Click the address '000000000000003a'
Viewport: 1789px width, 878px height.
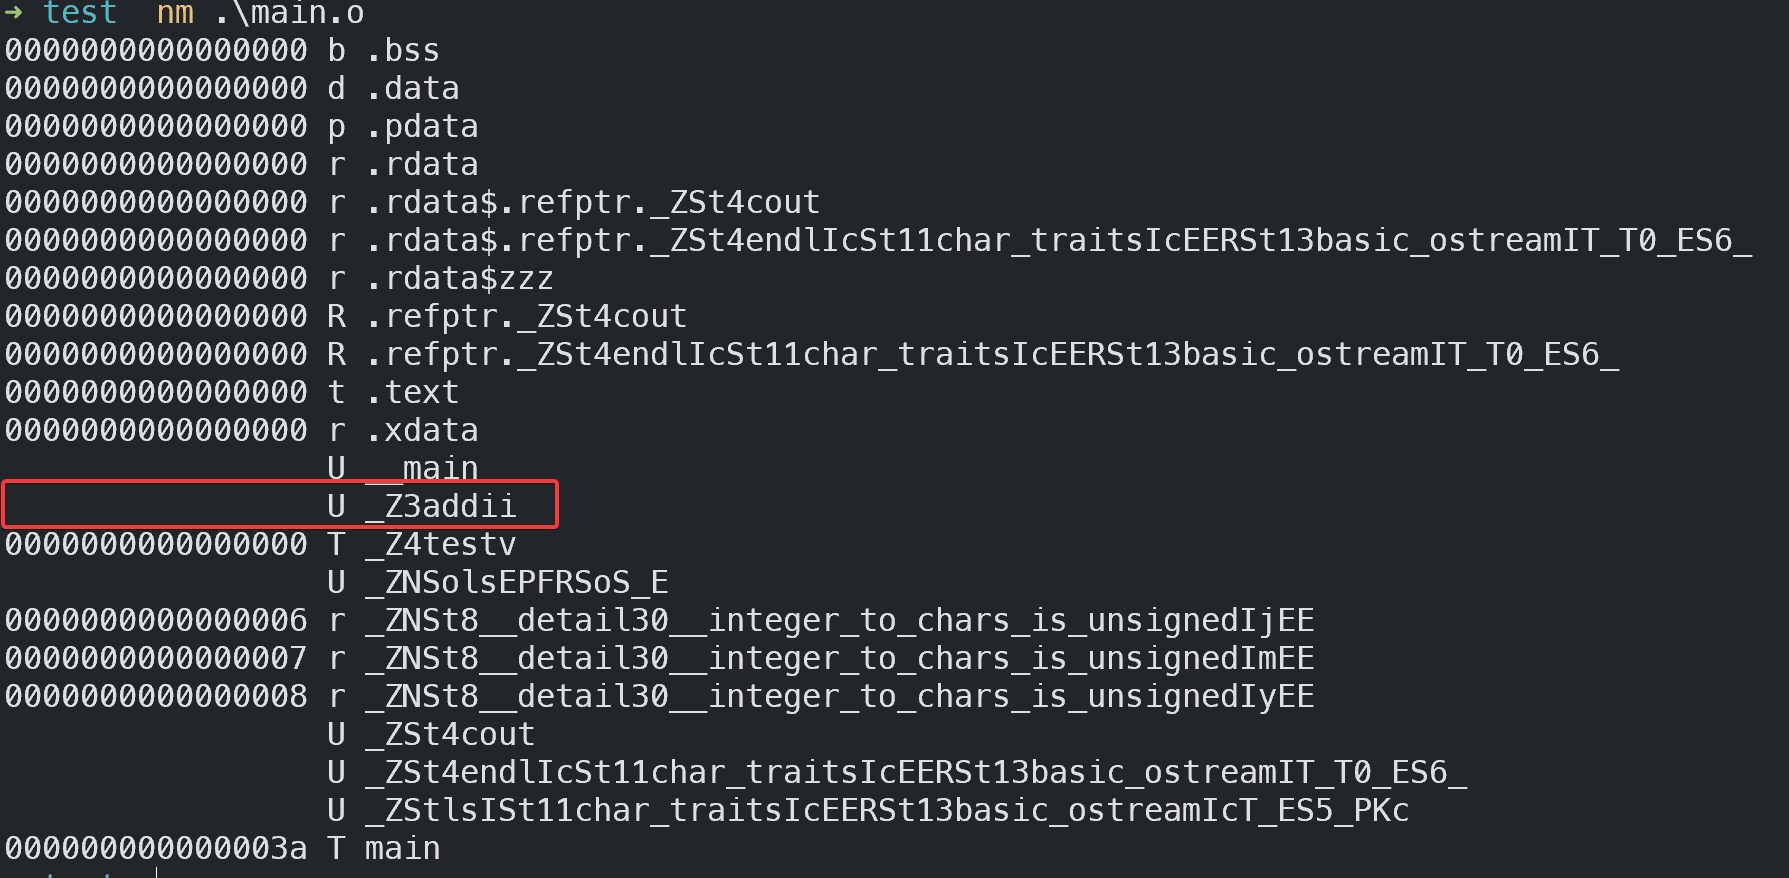[x=156, y=848]
